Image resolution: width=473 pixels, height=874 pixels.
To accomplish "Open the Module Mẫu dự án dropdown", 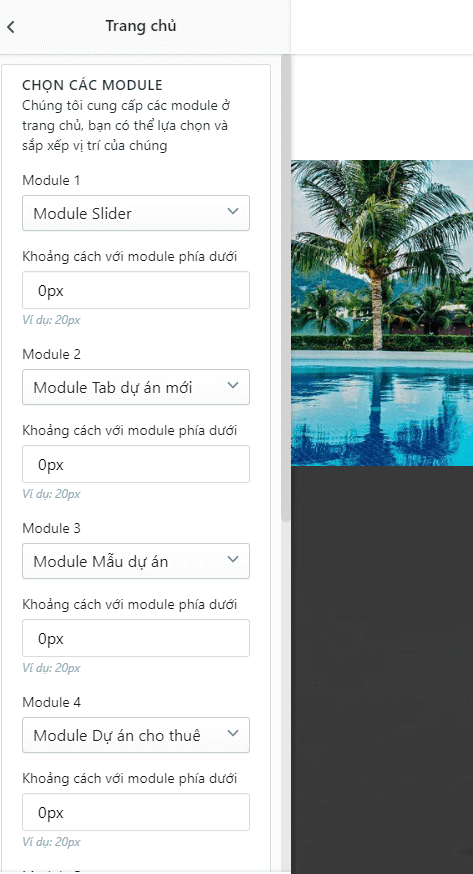I will tap(136, 561).
